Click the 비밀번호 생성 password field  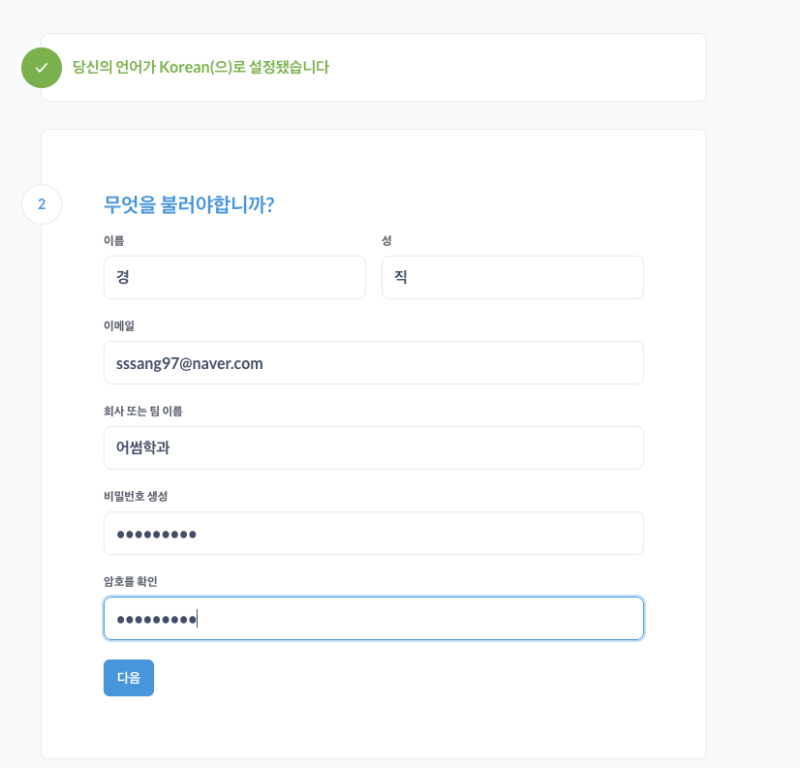(x=373, y=533)
